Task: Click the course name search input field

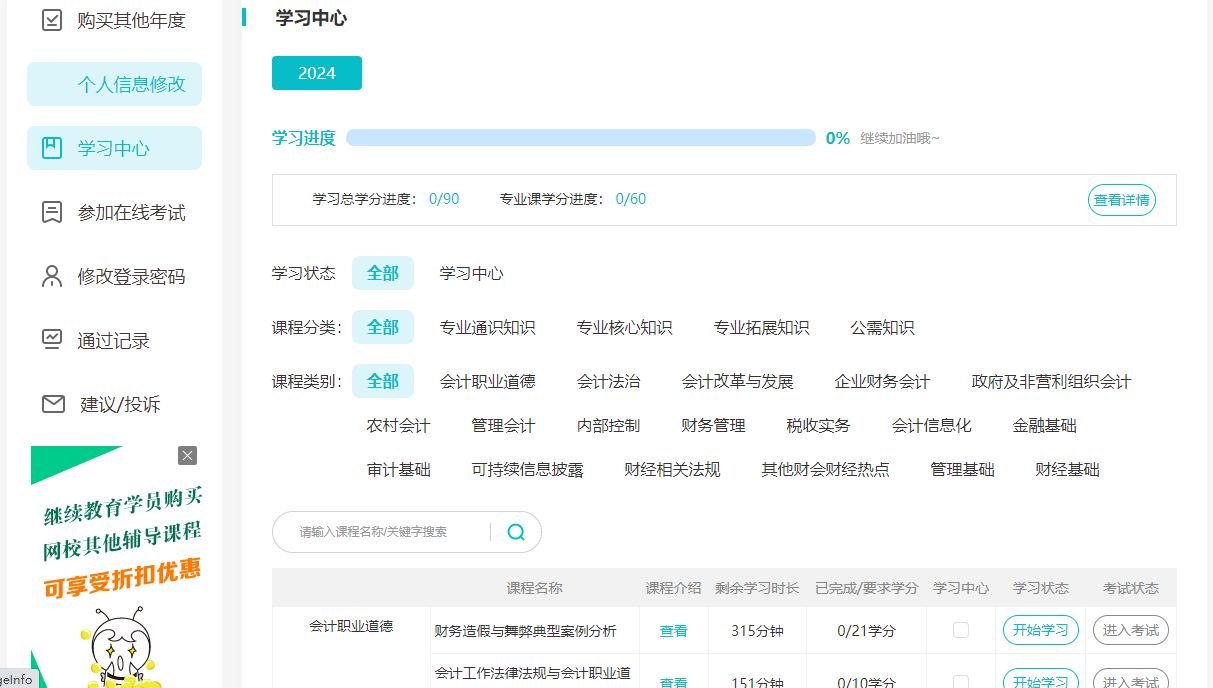Action: (x=390, y=531)
